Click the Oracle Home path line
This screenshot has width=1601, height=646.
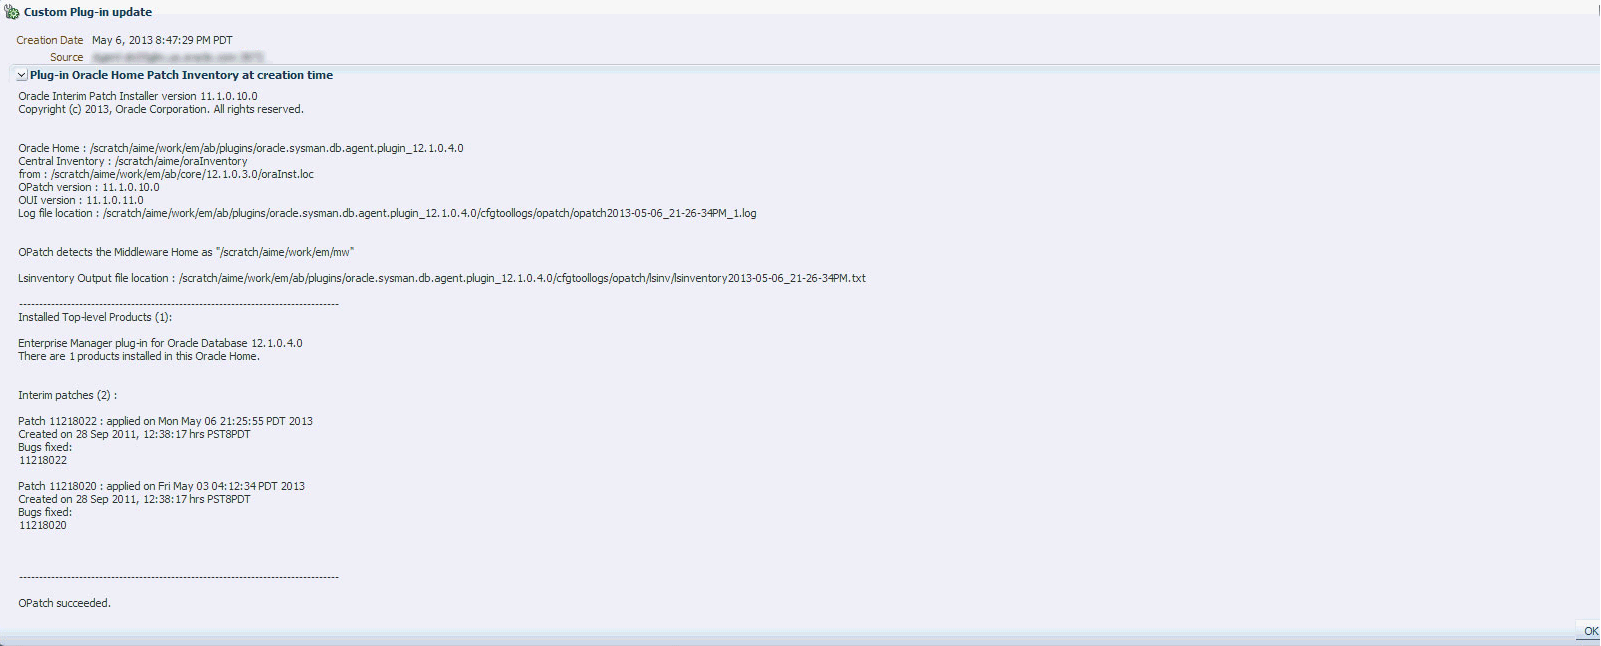241,148
